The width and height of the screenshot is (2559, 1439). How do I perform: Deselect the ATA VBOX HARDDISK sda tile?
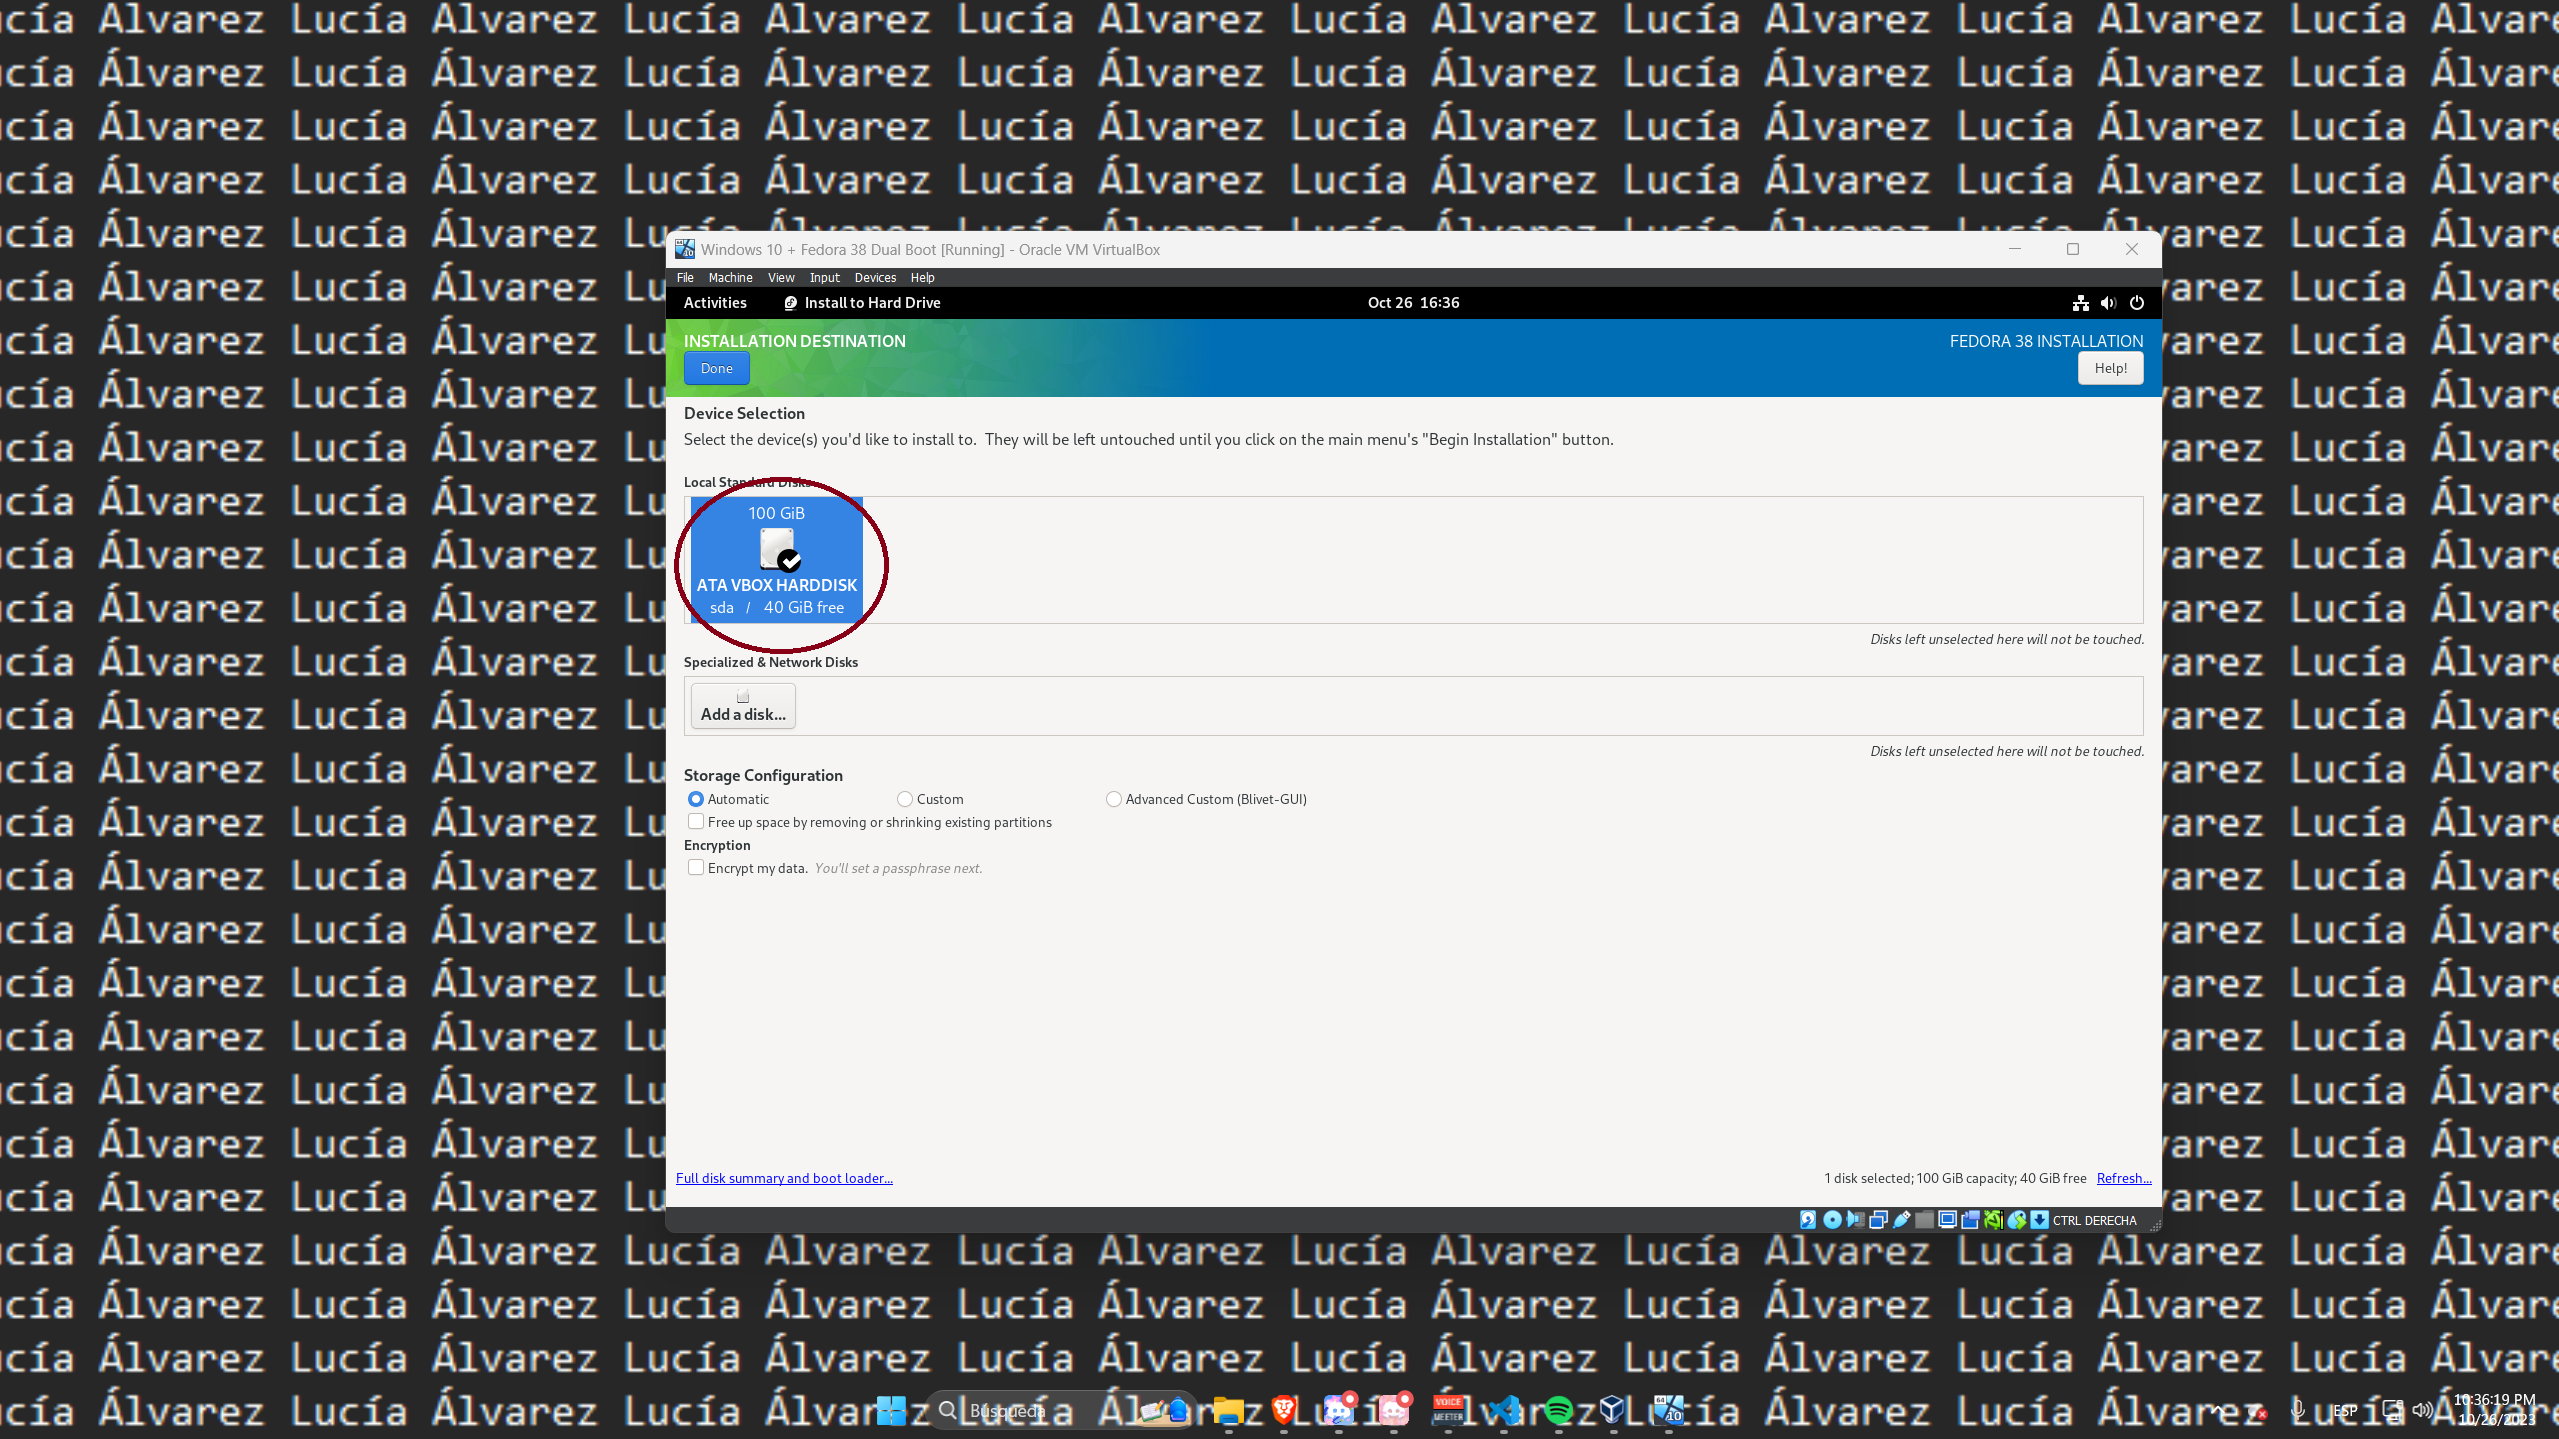pyautogui.click(x=777, y=560)
